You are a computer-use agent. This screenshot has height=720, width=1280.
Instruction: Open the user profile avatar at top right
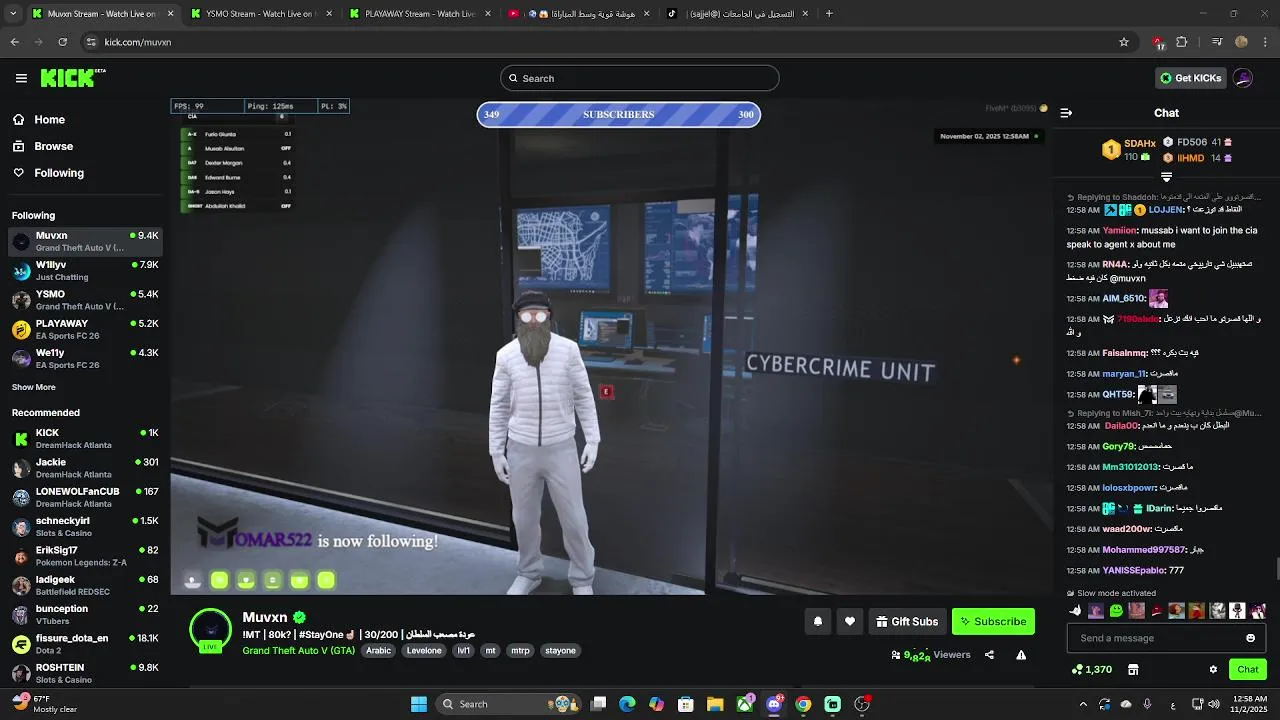1243,78
